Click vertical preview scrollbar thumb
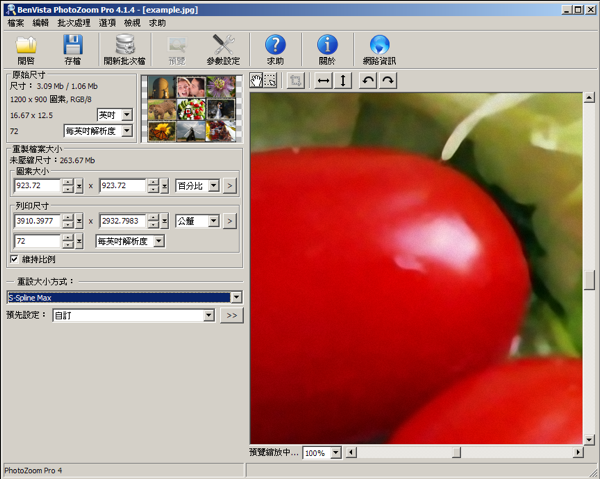This screenshot has height=479, width=600. 589,280
